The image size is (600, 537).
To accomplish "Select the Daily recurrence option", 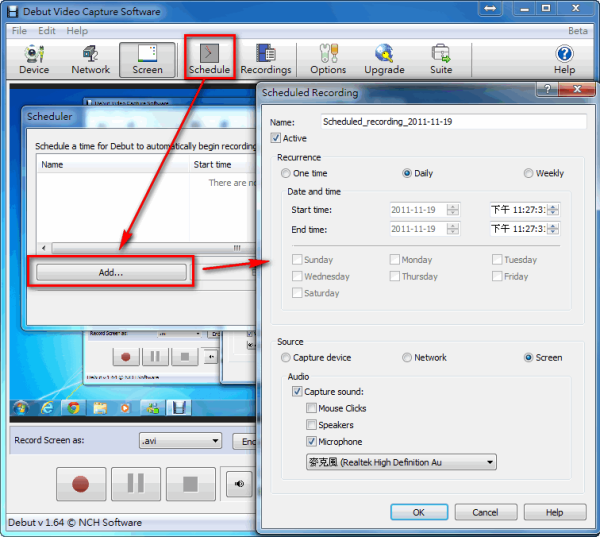I will [407, 173].
